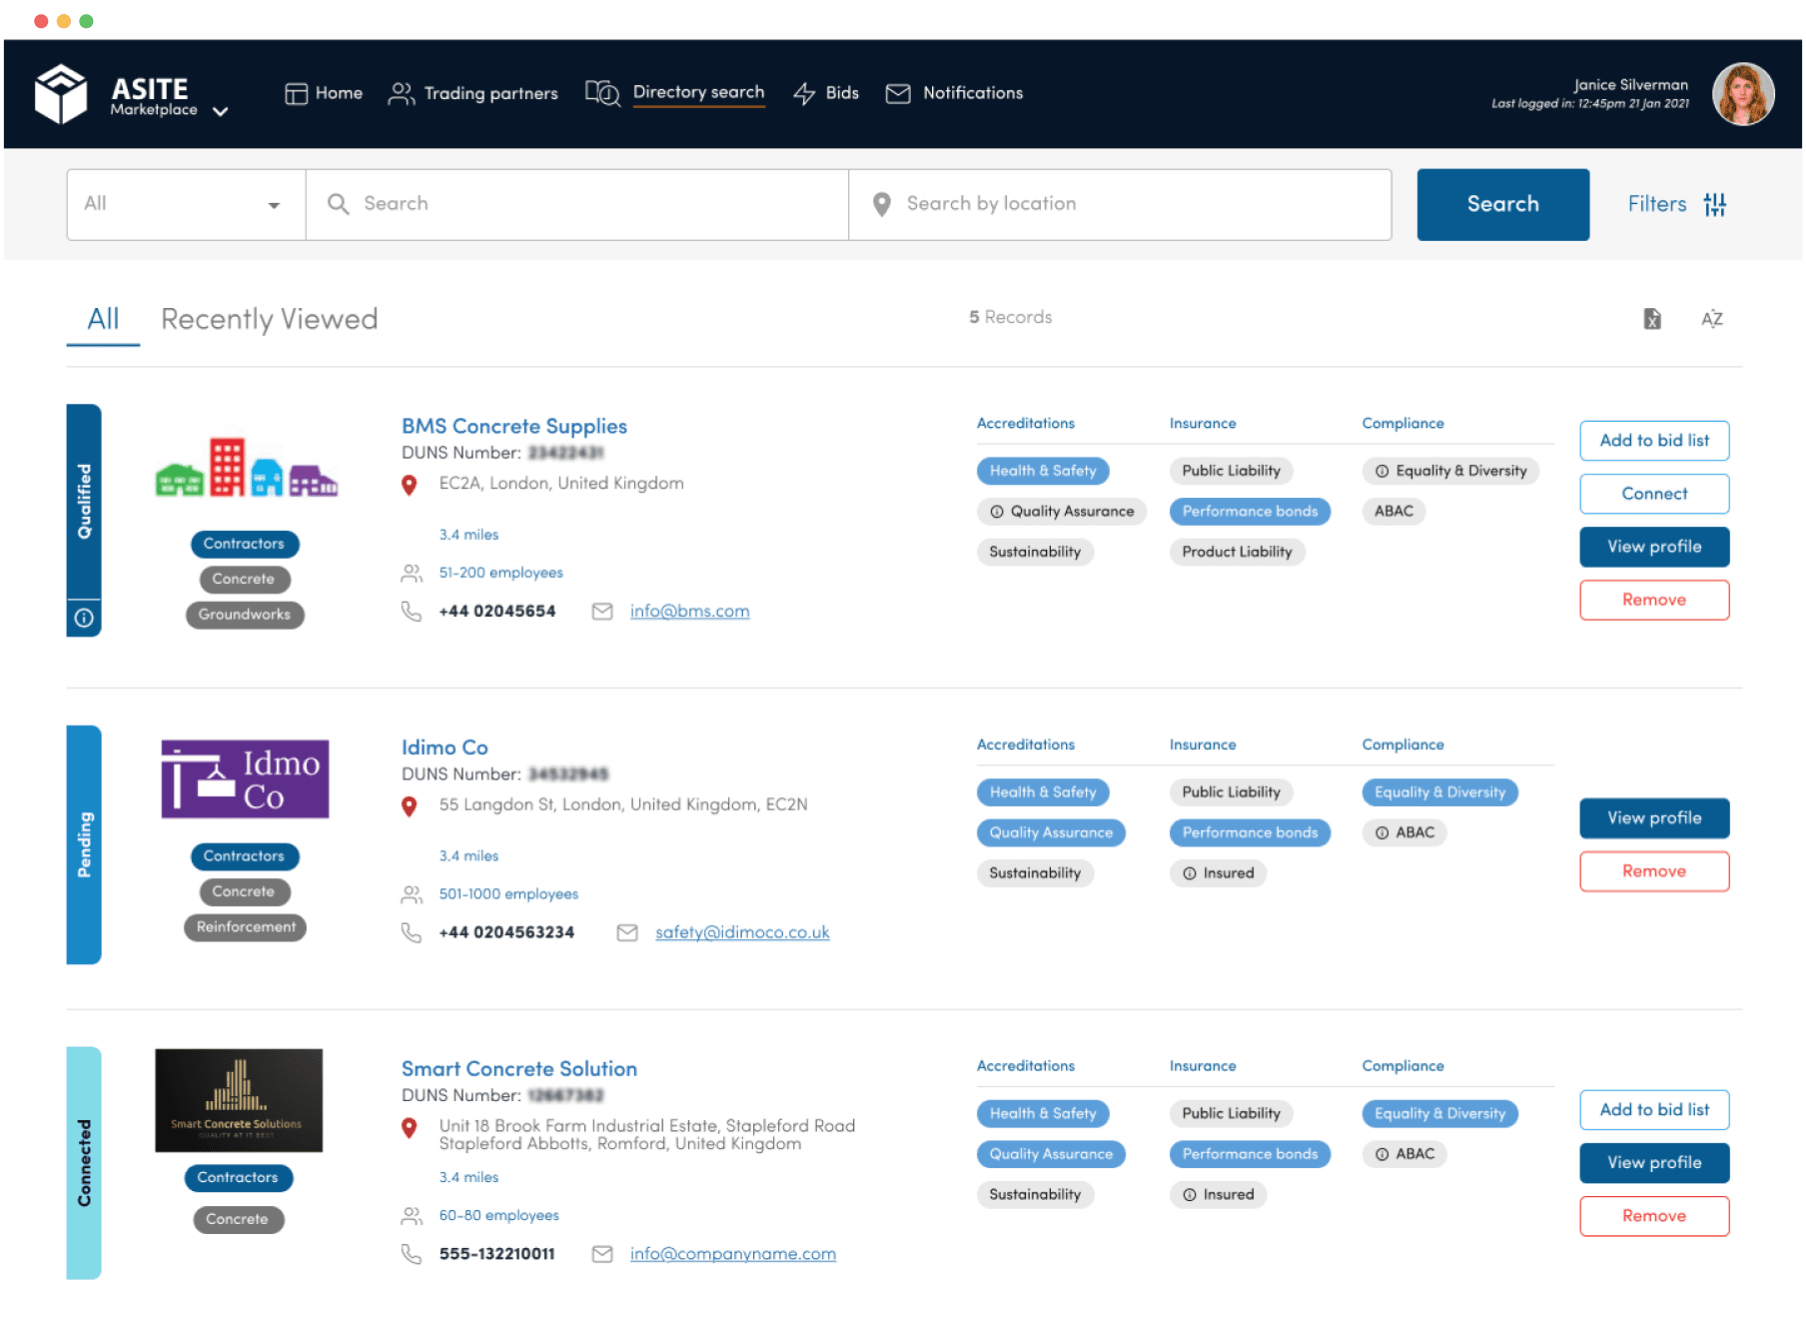Click inside the Search by location field

coord(1100,204)
